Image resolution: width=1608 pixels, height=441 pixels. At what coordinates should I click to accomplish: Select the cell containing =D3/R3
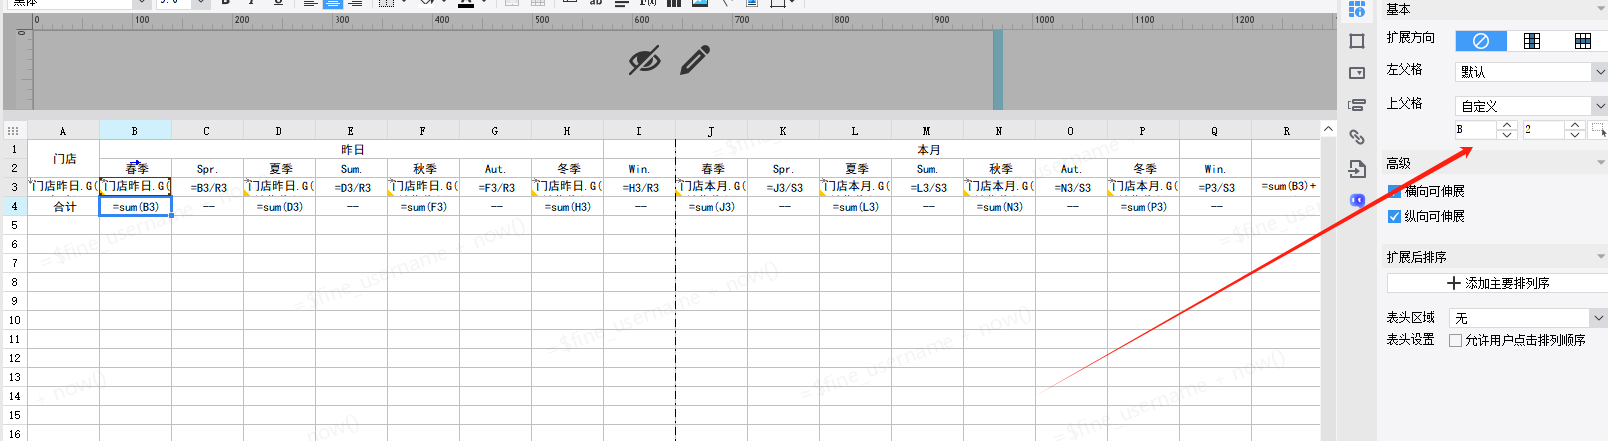351,187
